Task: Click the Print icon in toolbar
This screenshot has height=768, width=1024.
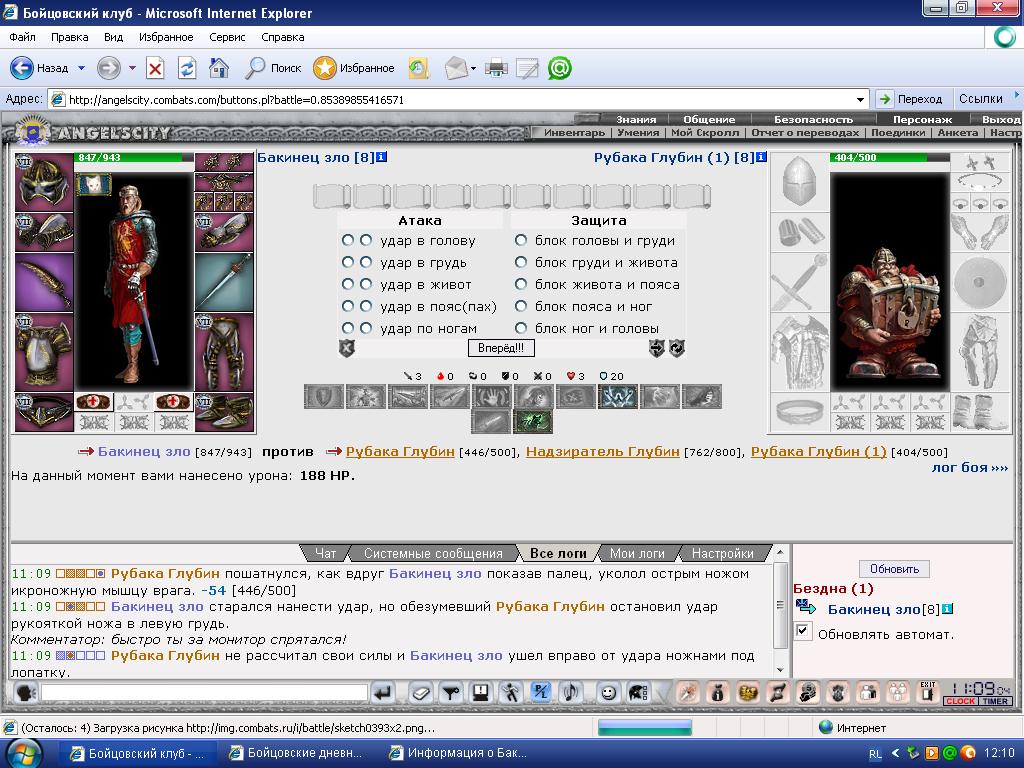Action: (496, 68)
